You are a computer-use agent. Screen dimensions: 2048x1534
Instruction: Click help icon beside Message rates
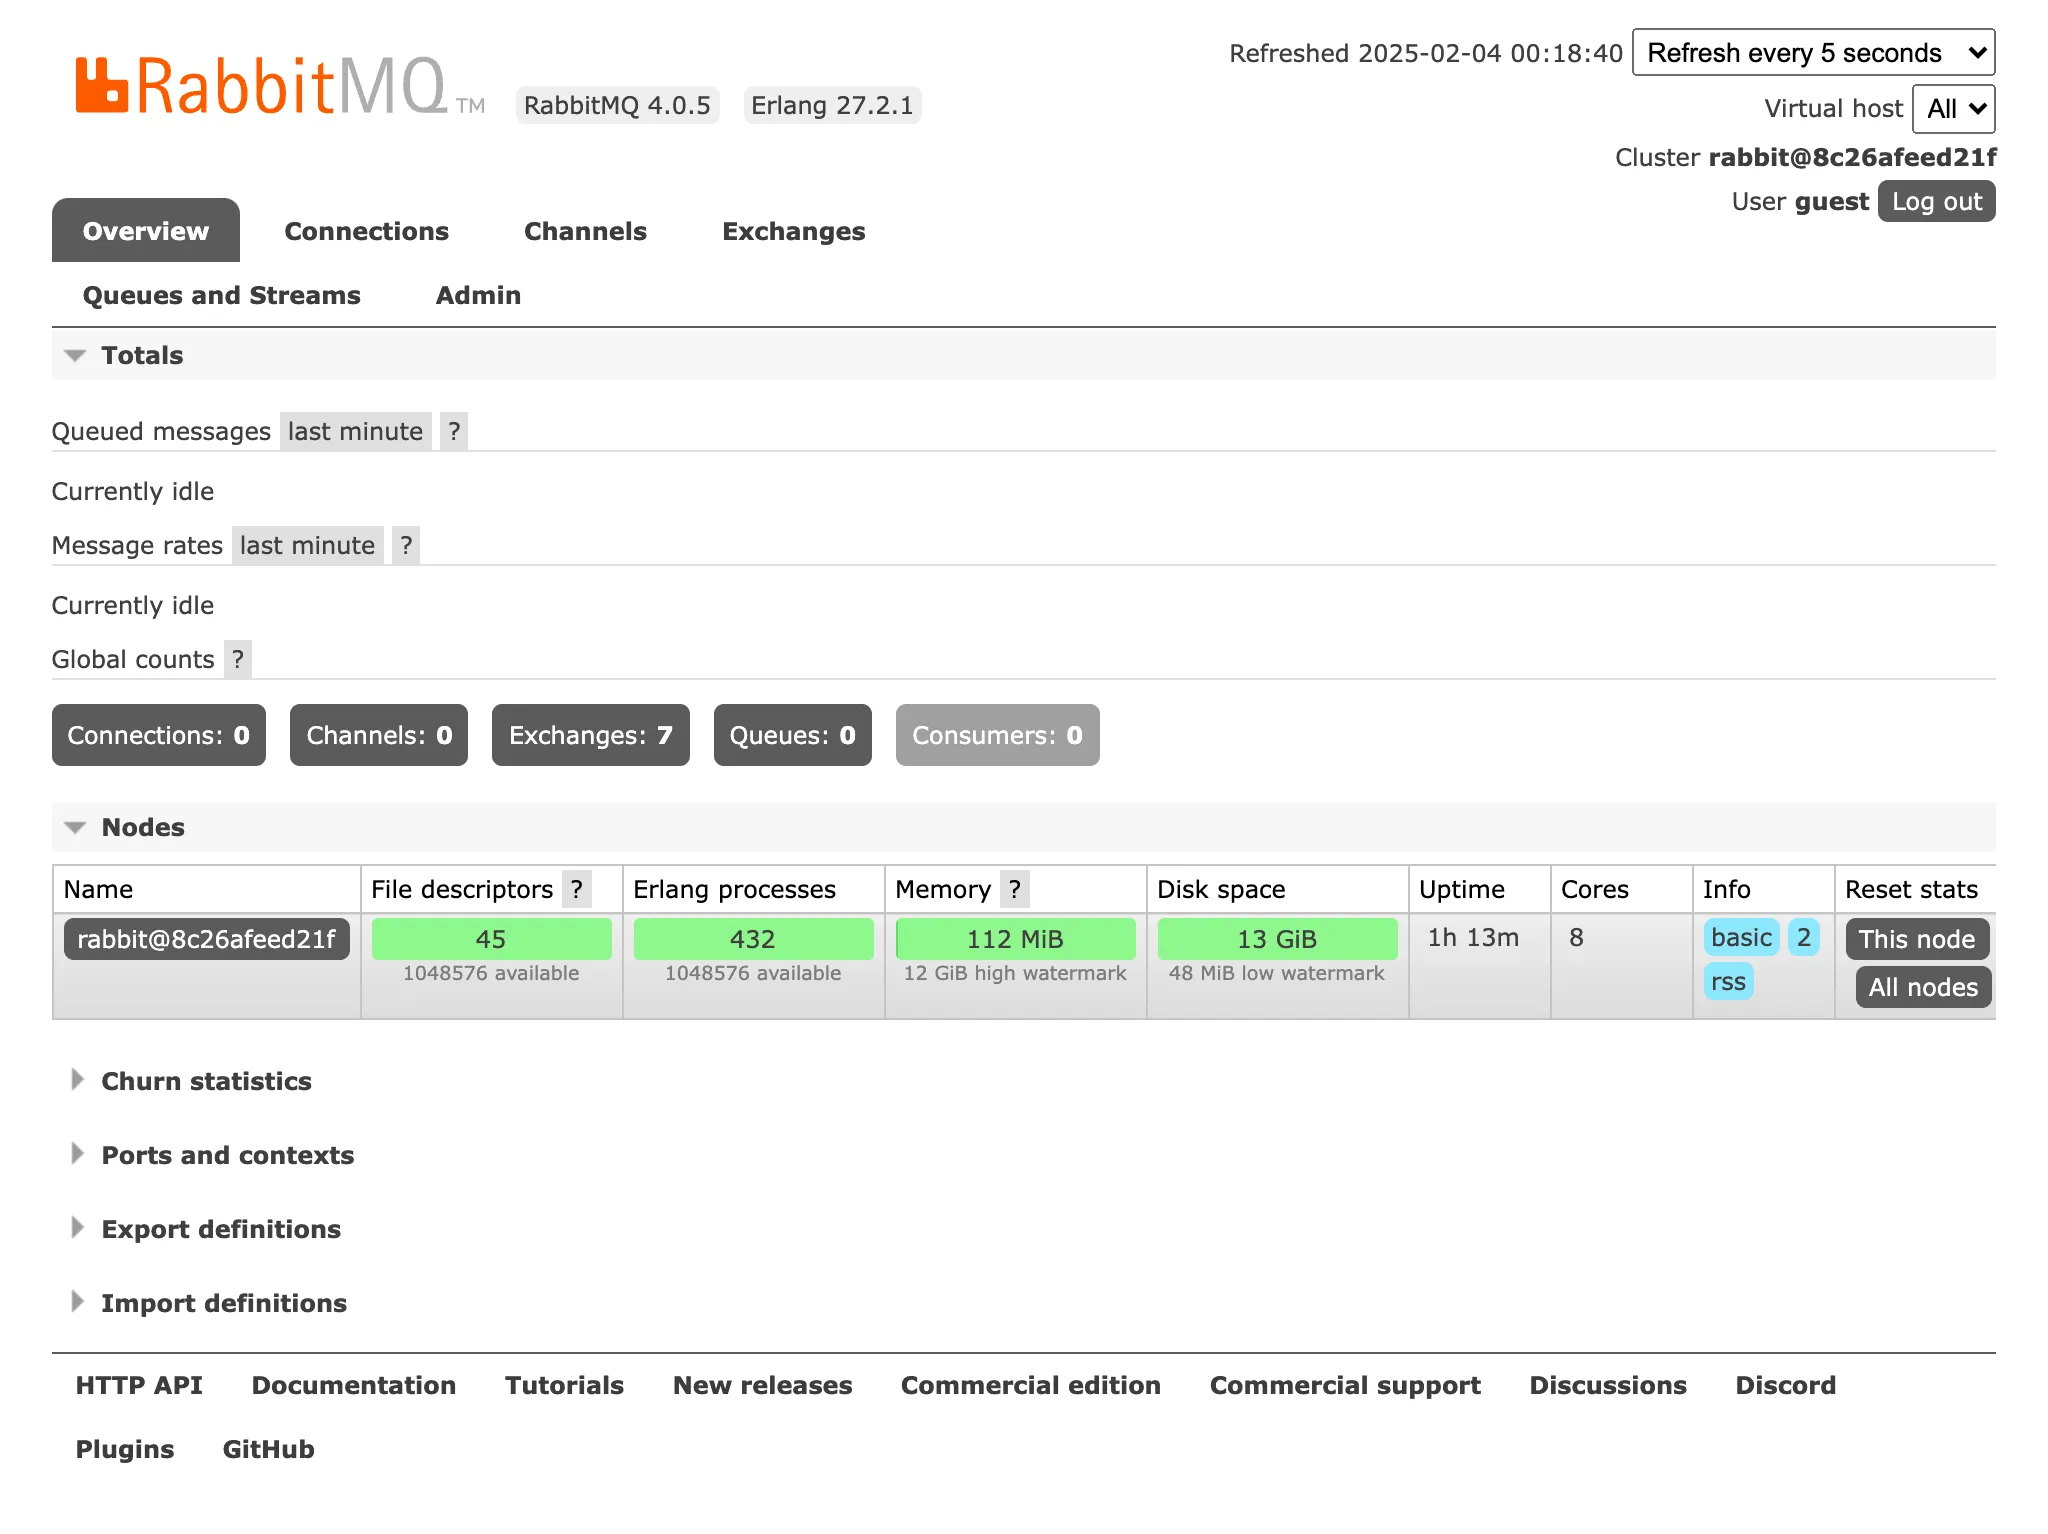coord(405,545)
